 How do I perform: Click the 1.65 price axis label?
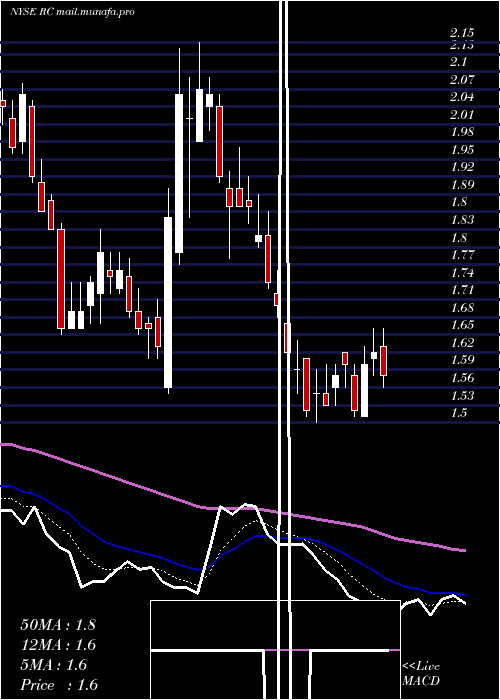(x=462, y=325)
